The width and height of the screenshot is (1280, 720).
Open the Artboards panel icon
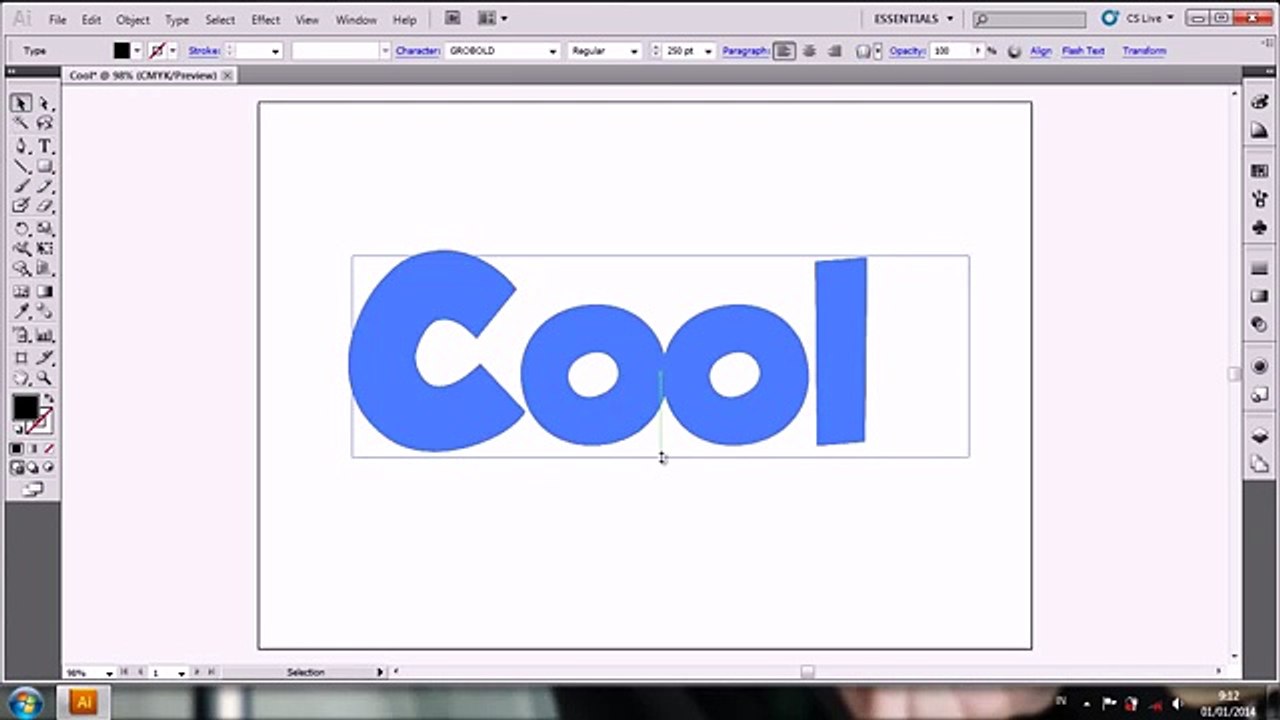tap(1260, 464)
